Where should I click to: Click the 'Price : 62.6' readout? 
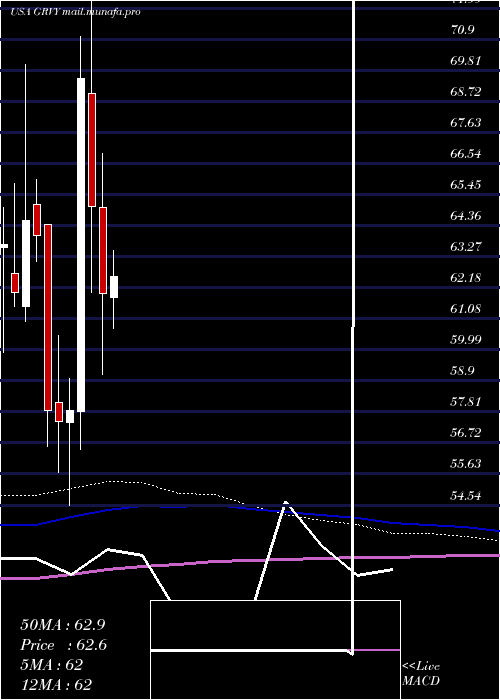(64, 645)
